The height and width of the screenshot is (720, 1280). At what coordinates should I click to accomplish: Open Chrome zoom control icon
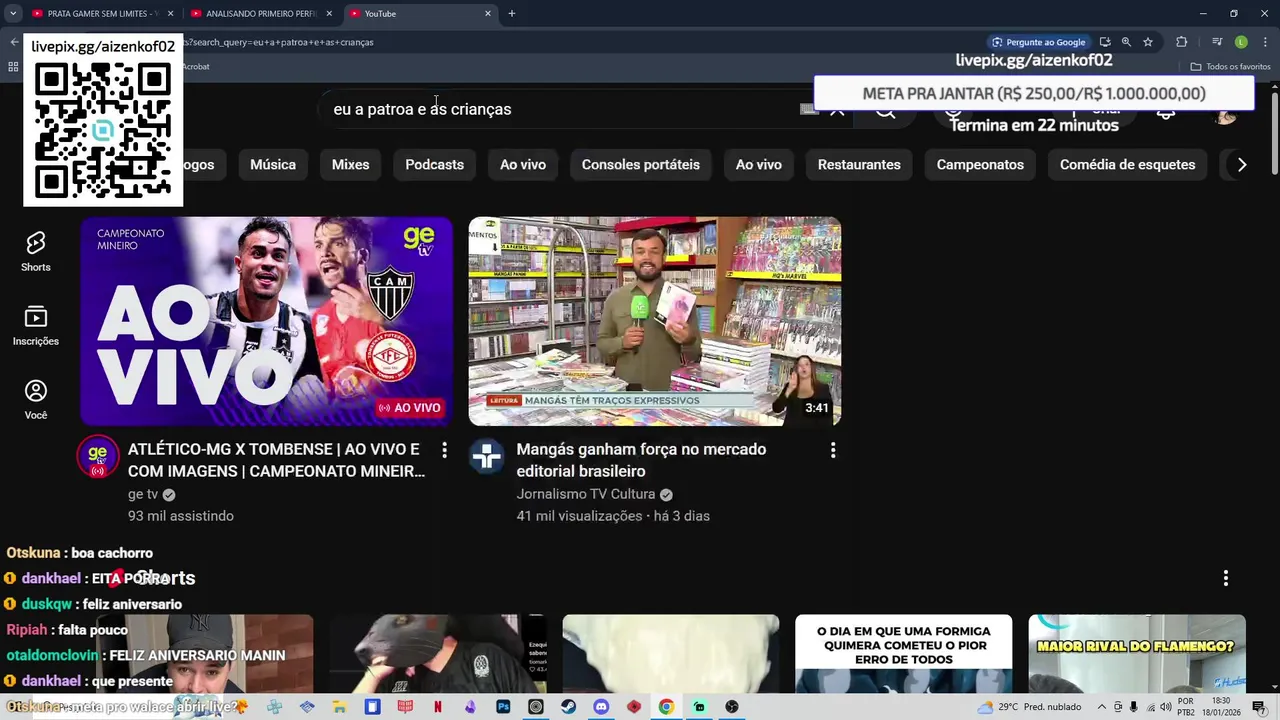pyautogui.click(x=1126, y=42)
